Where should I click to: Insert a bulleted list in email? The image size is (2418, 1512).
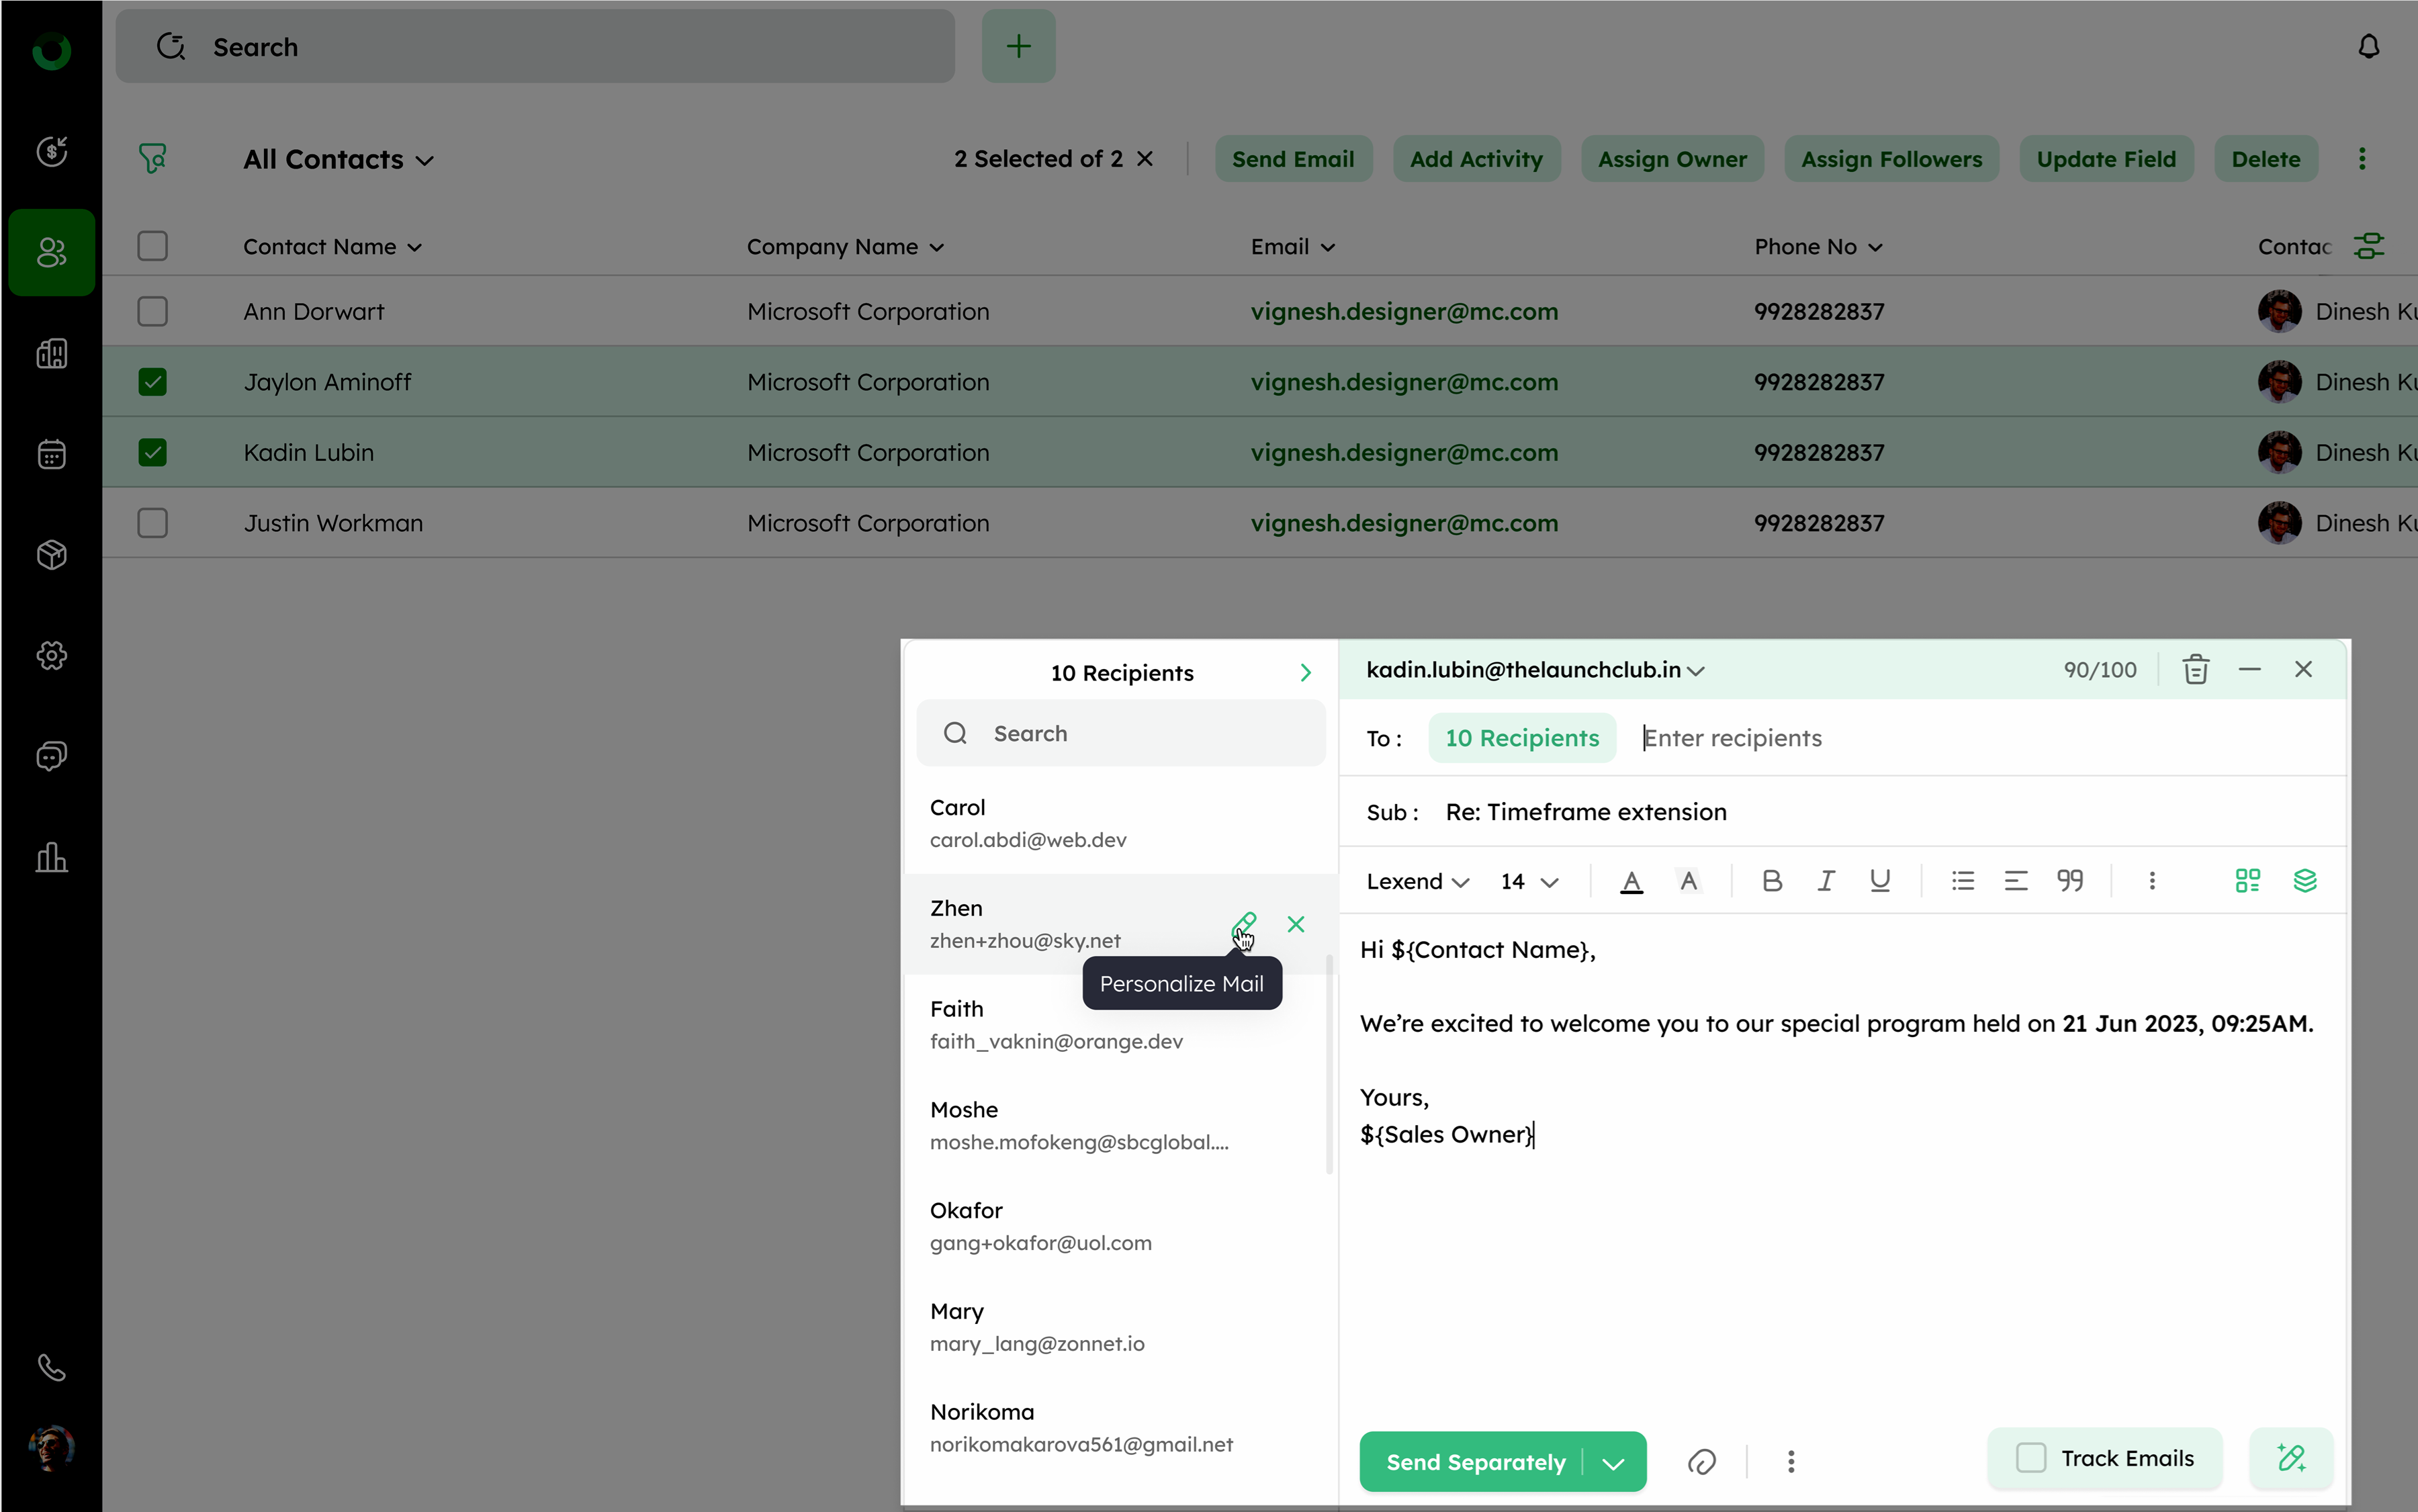tap(1962, 881)
